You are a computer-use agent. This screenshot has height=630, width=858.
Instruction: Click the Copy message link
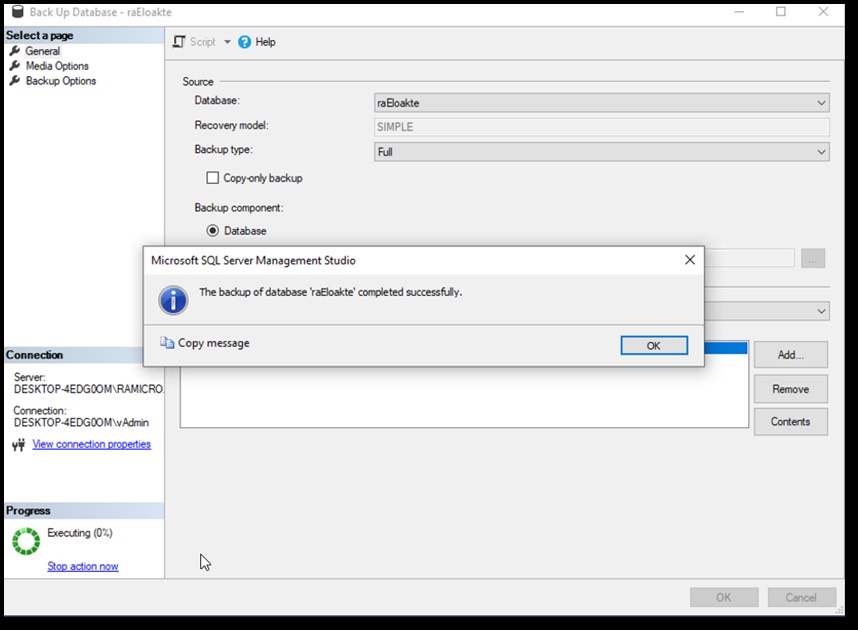(x=213, y=343)
